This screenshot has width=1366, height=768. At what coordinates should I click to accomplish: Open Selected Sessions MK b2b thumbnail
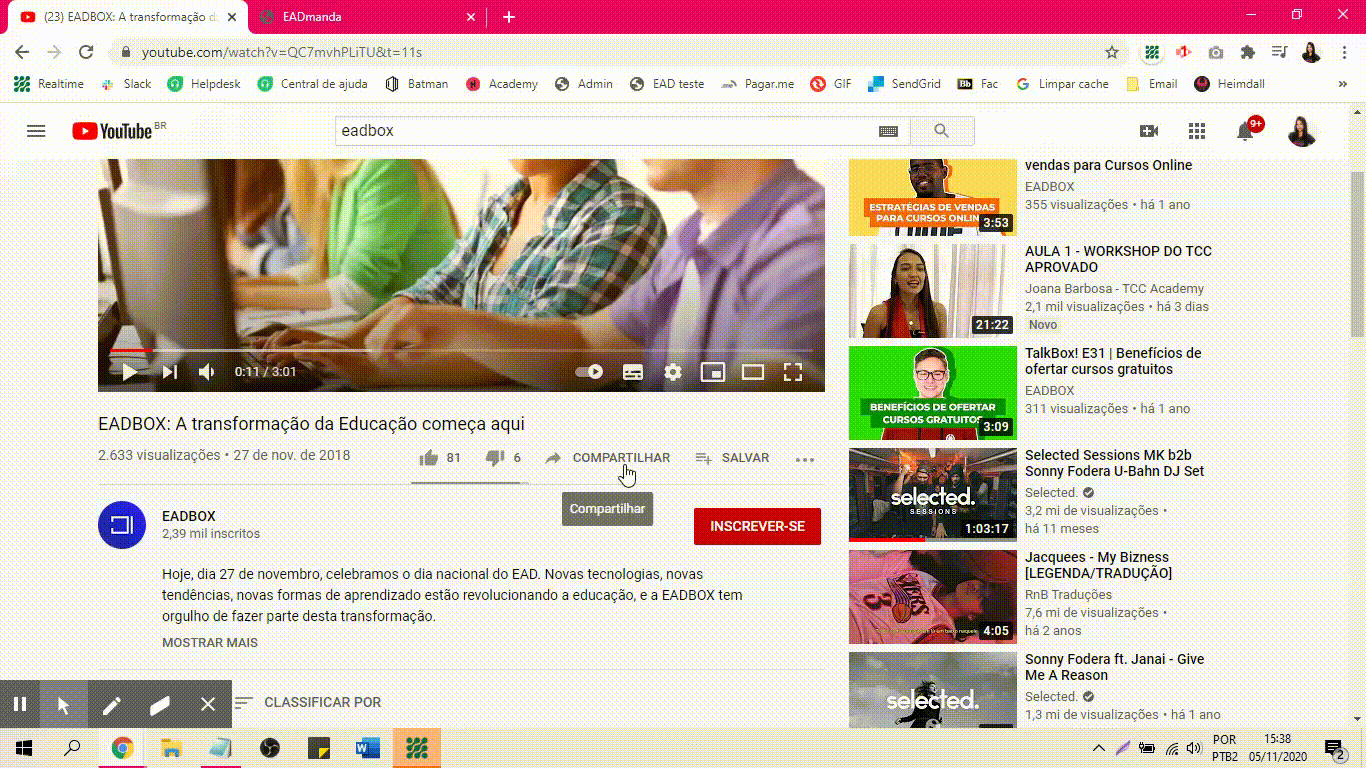[933, 495]
